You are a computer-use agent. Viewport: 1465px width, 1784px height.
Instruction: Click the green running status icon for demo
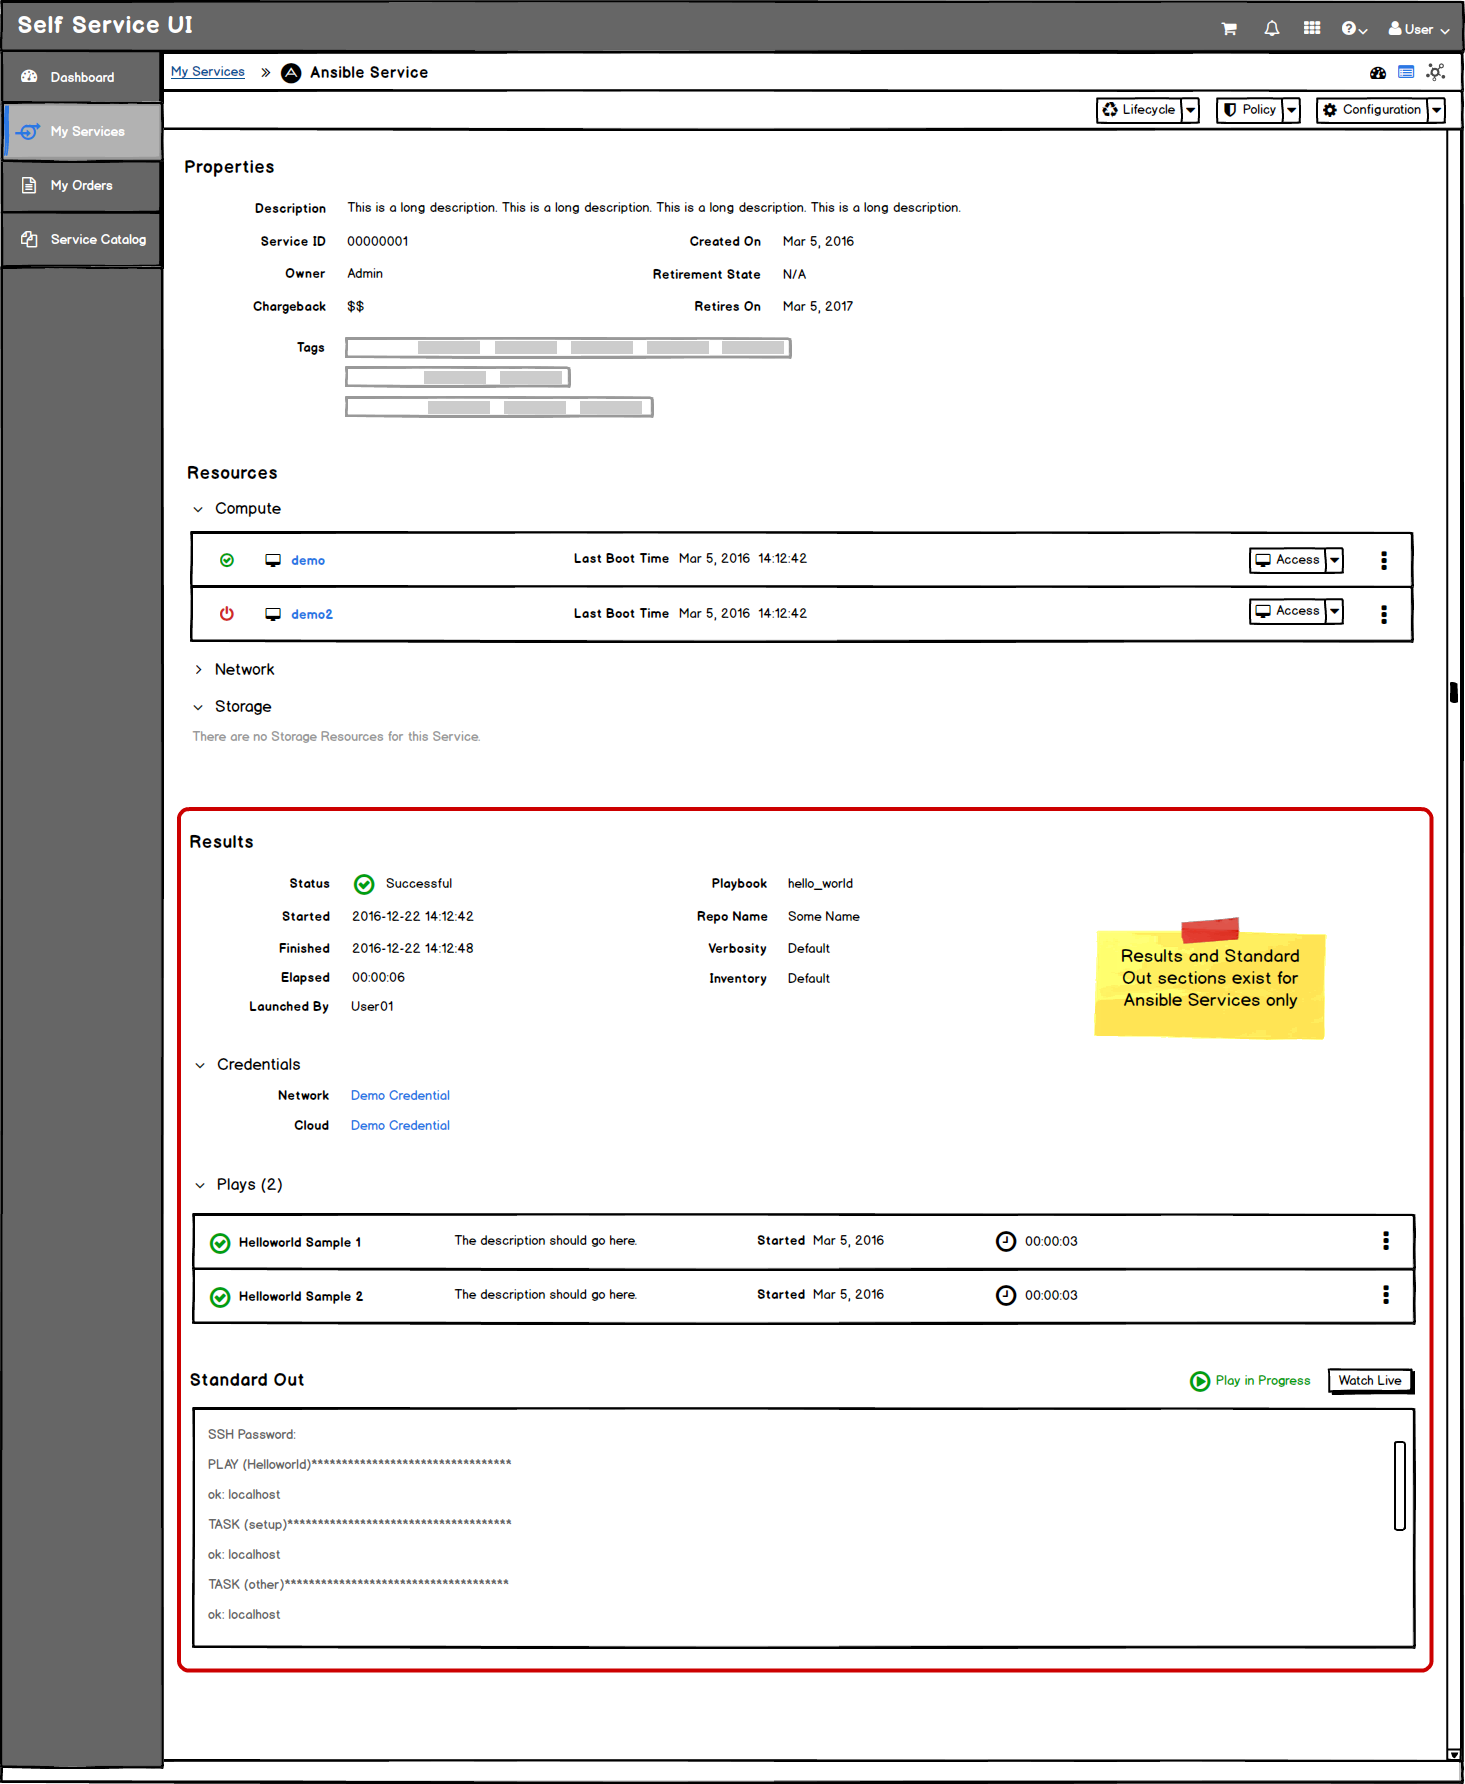[x=227, y=560]
